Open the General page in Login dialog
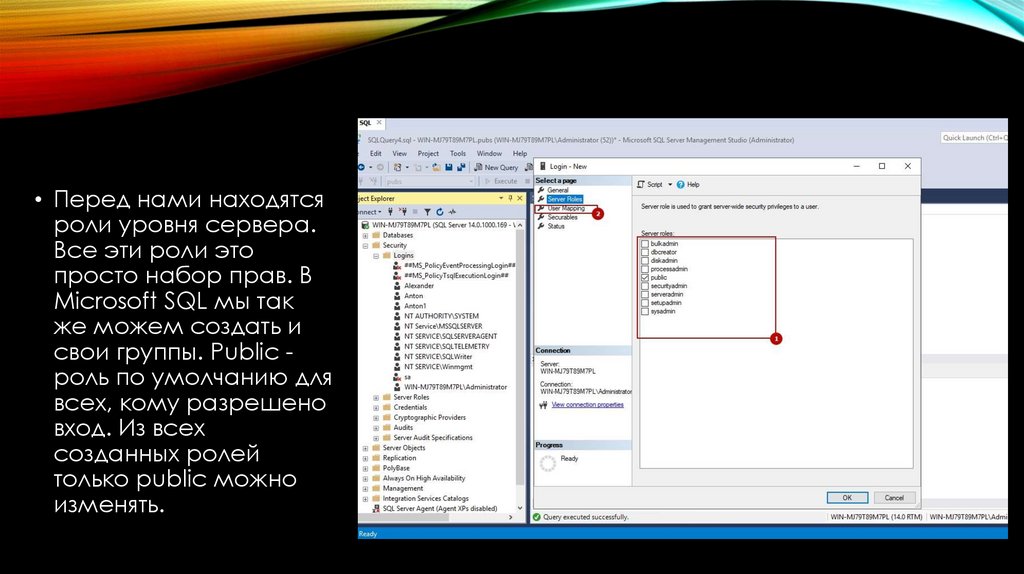The width and height of the screenshot is (1024, 574). coord(557,190)
